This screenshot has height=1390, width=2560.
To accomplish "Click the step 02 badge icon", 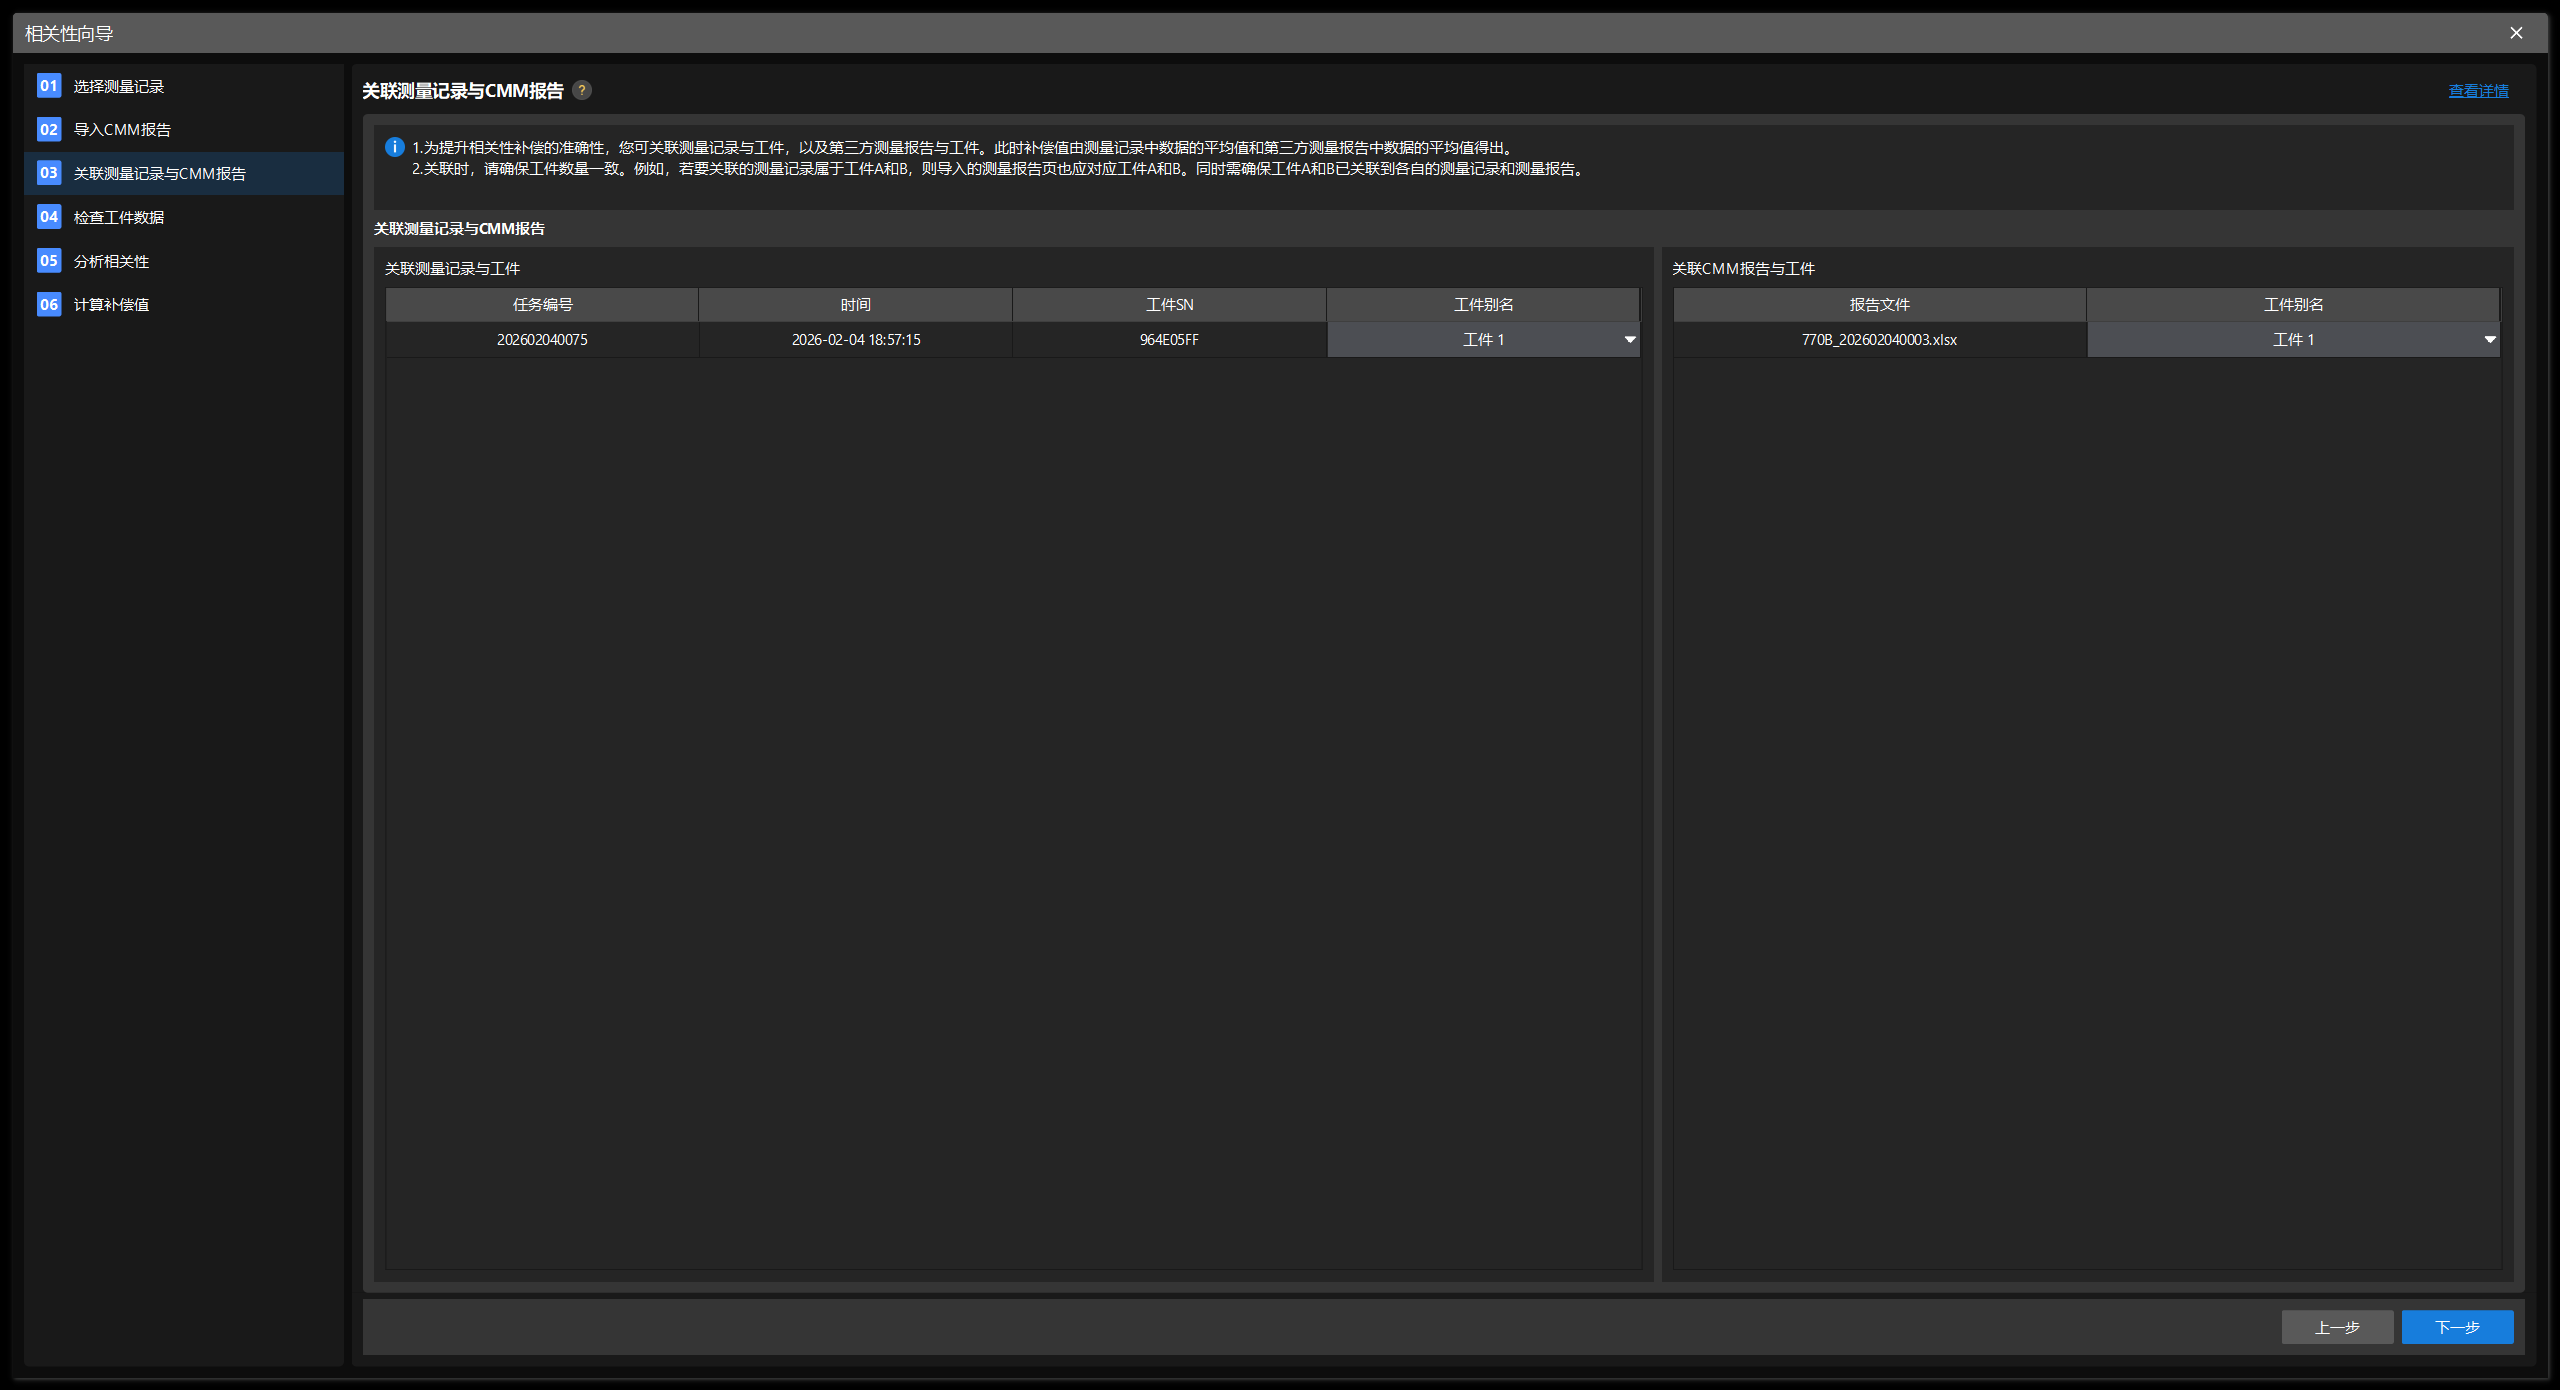I will coord(48,130).
